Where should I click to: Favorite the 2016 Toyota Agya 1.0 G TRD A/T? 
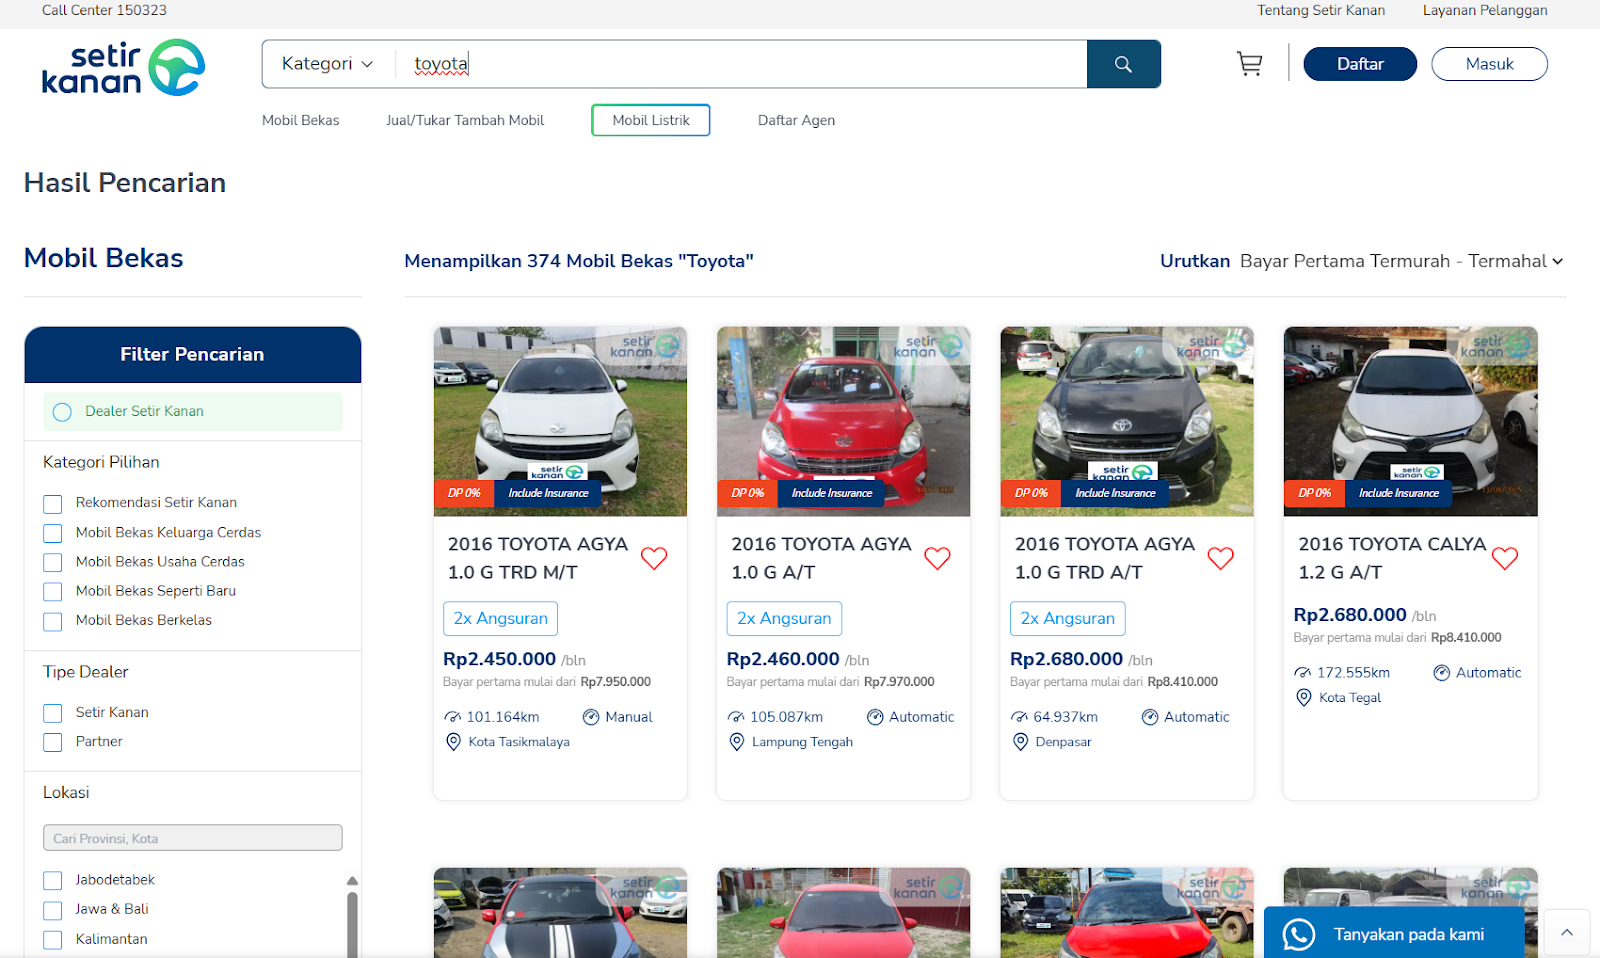point(1221,558)
